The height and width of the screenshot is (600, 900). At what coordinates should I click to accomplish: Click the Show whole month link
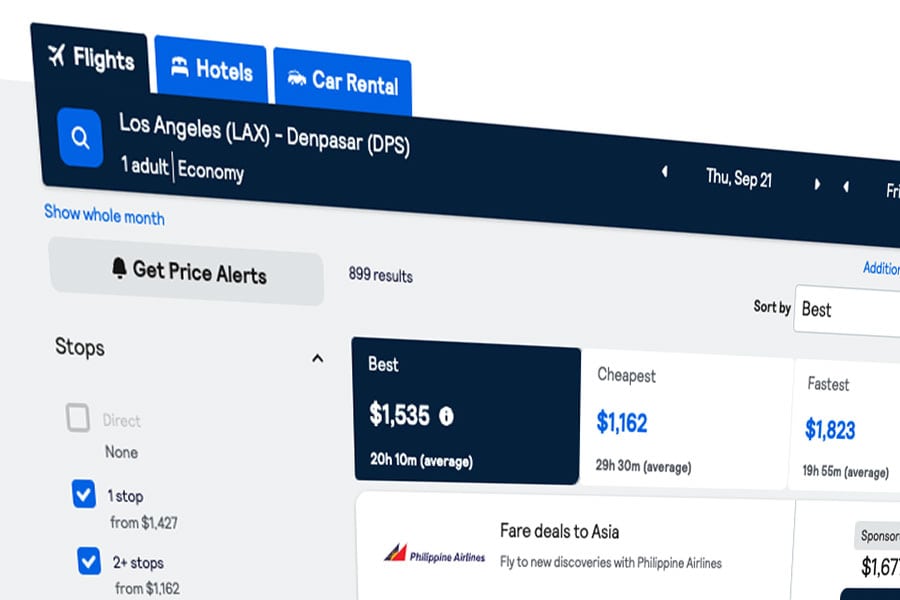coord(104,215)
